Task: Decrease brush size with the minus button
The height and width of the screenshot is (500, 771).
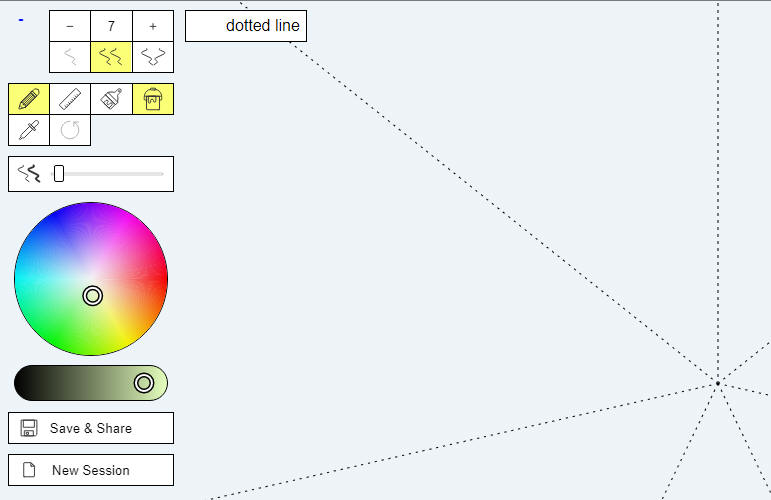Action: tap(70, 26)
